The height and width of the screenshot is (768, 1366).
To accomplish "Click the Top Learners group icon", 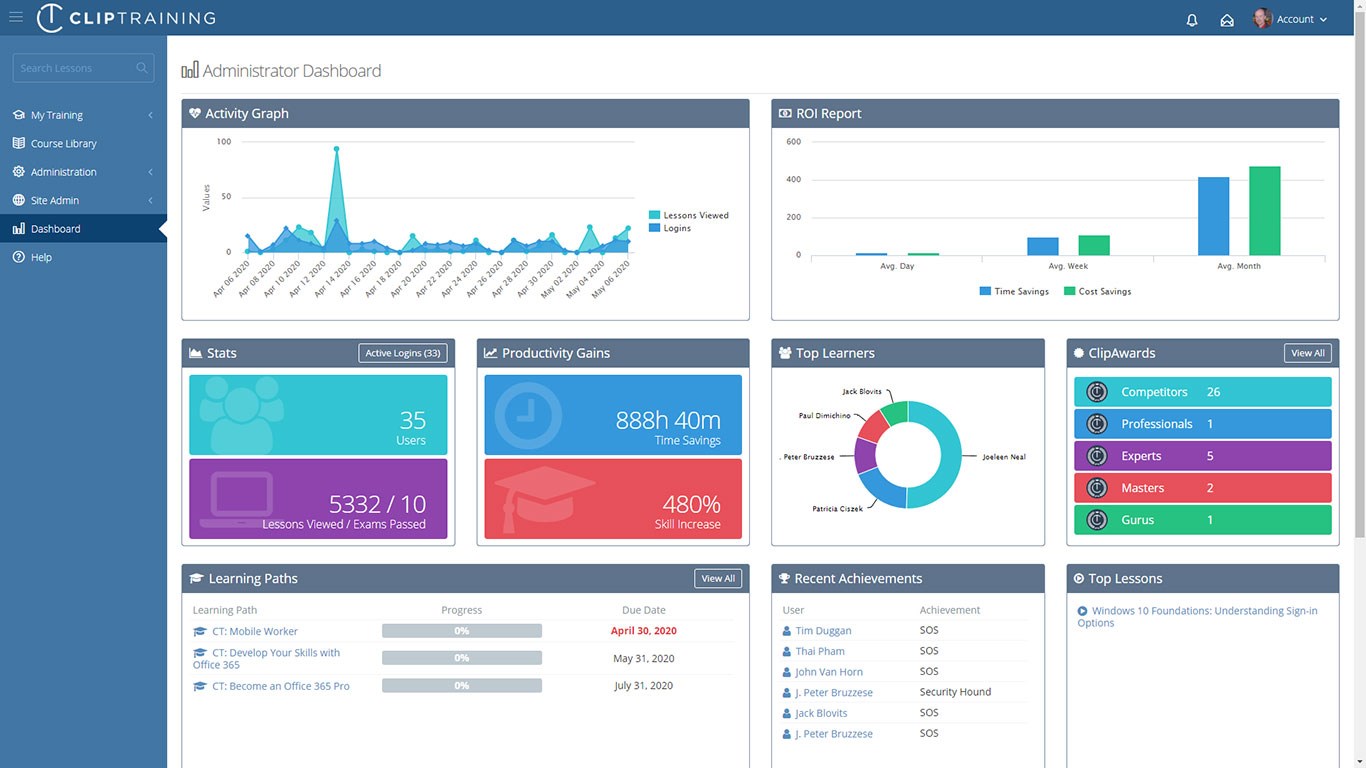I will (785, 353).
